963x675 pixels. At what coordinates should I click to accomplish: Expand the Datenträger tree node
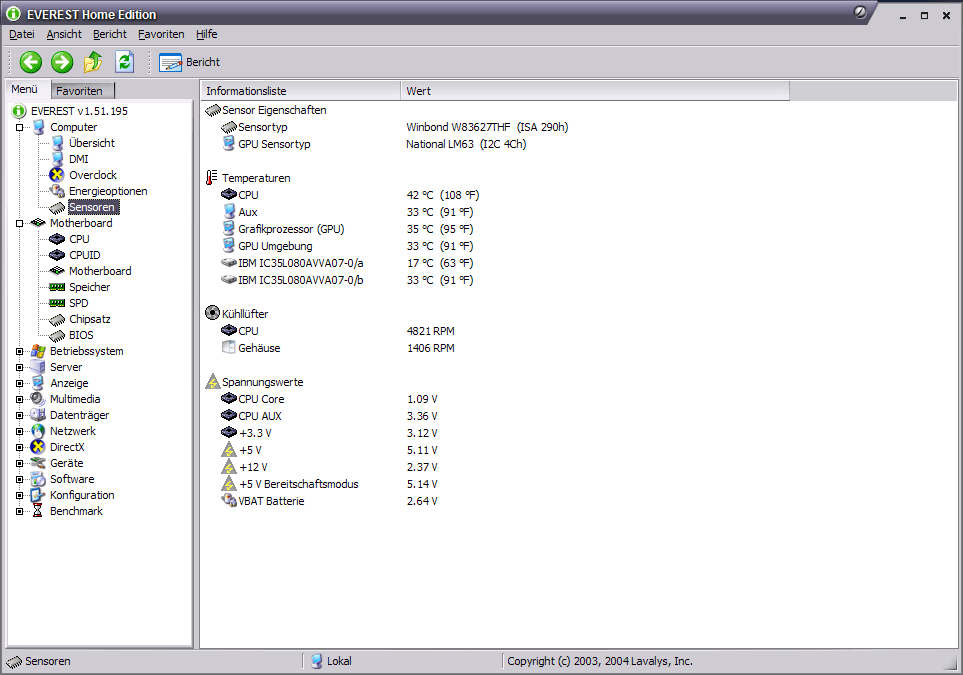click(19, 415)
